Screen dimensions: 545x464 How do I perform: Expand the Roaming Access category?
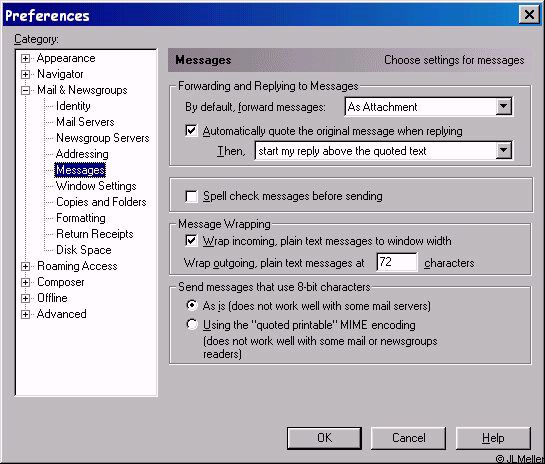(x=25, y=266)
